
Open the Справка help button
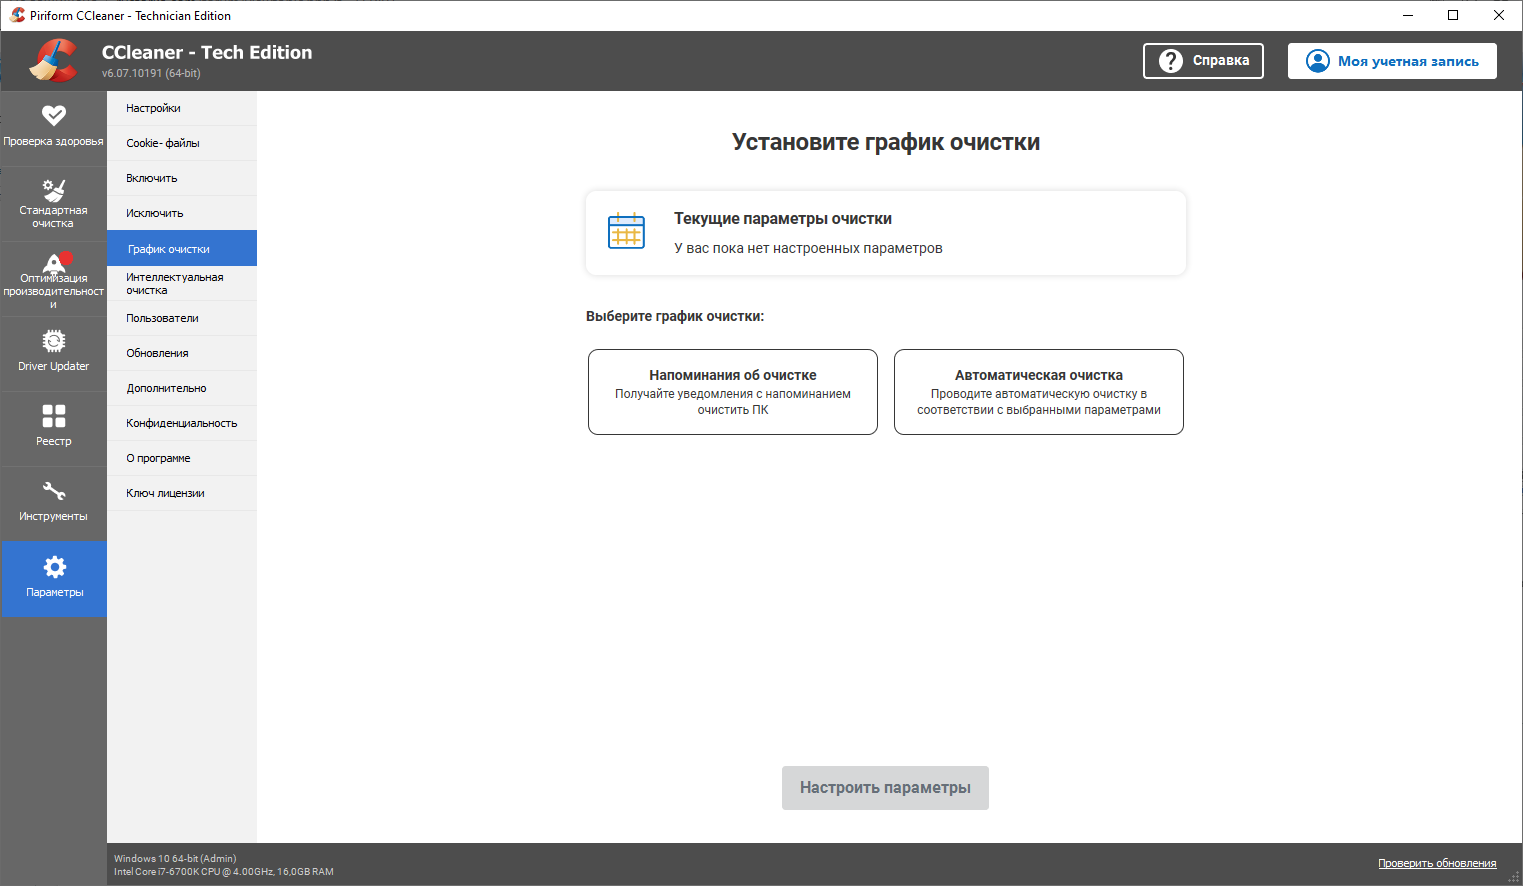(x=1203, y=61)
